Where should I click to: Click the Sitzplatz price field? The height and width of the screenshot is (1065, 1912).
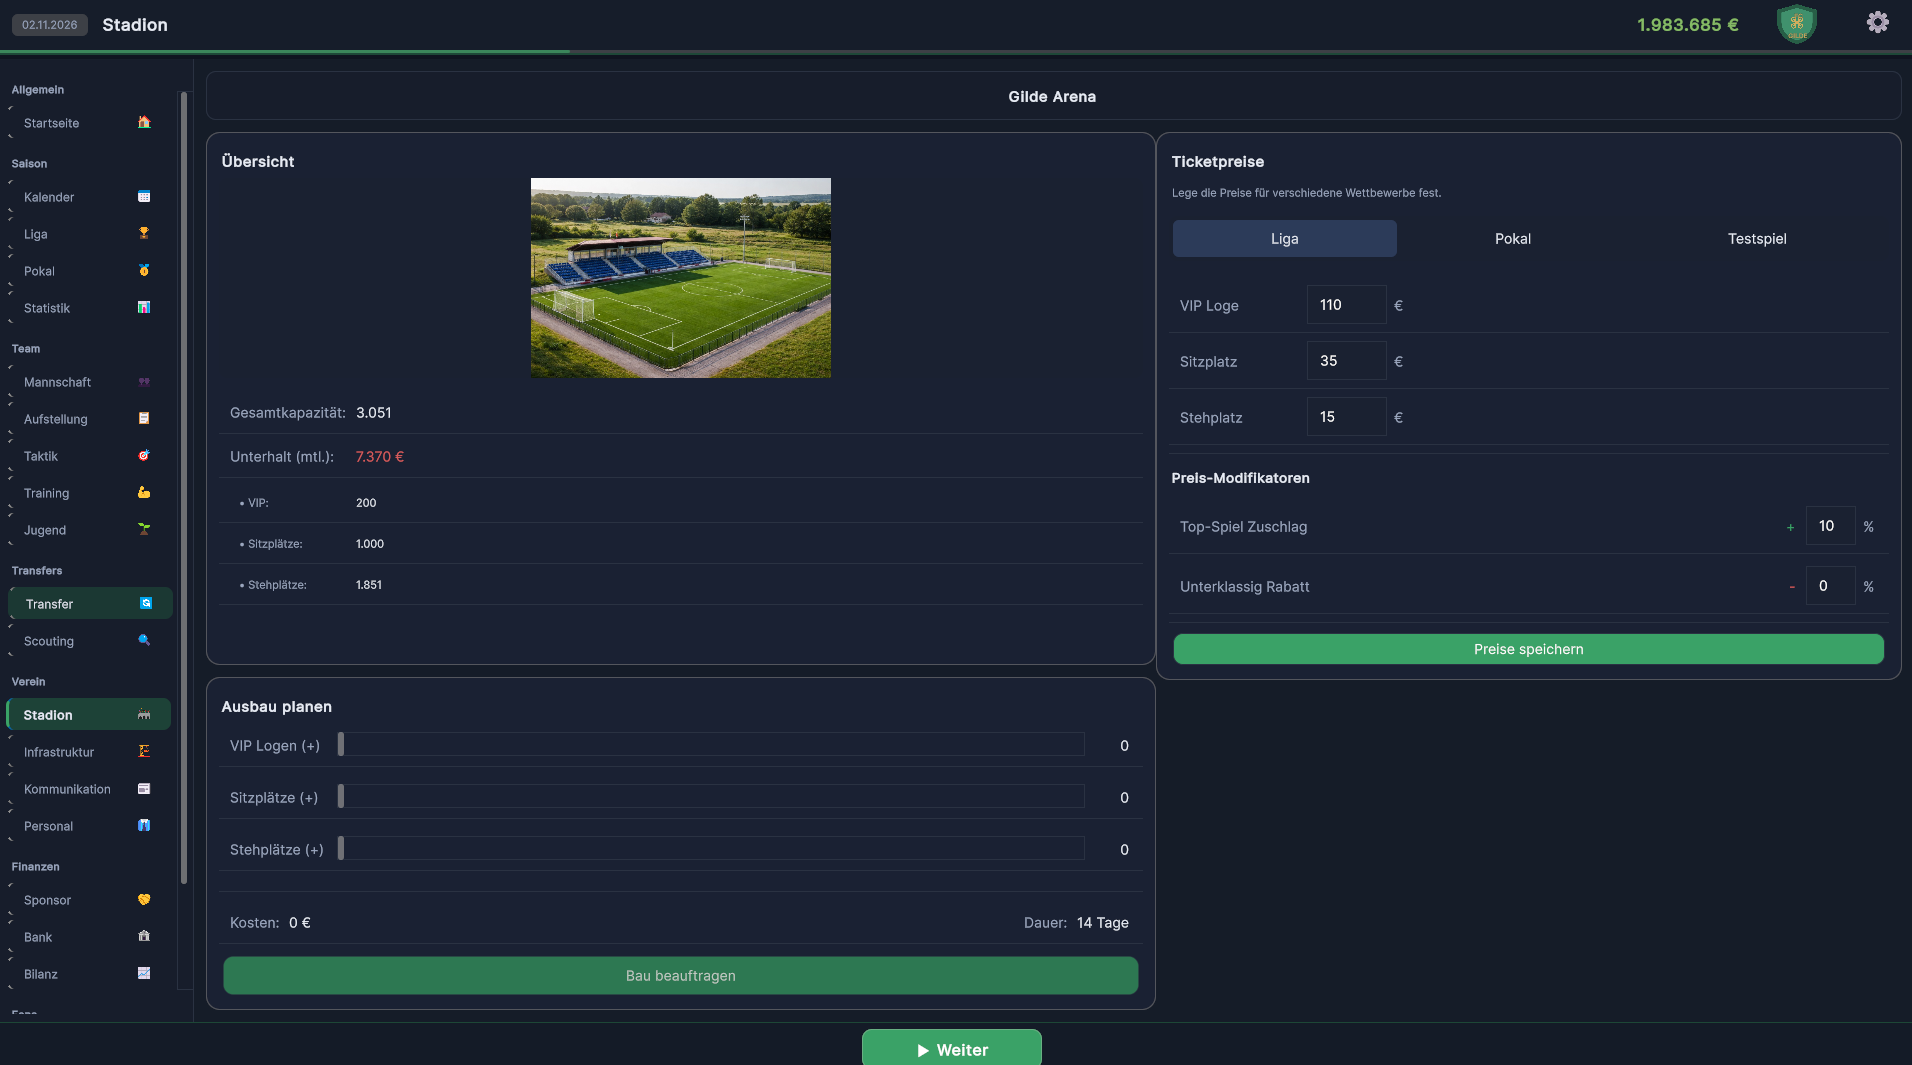pyautogui.click(x=1346, y=361)
